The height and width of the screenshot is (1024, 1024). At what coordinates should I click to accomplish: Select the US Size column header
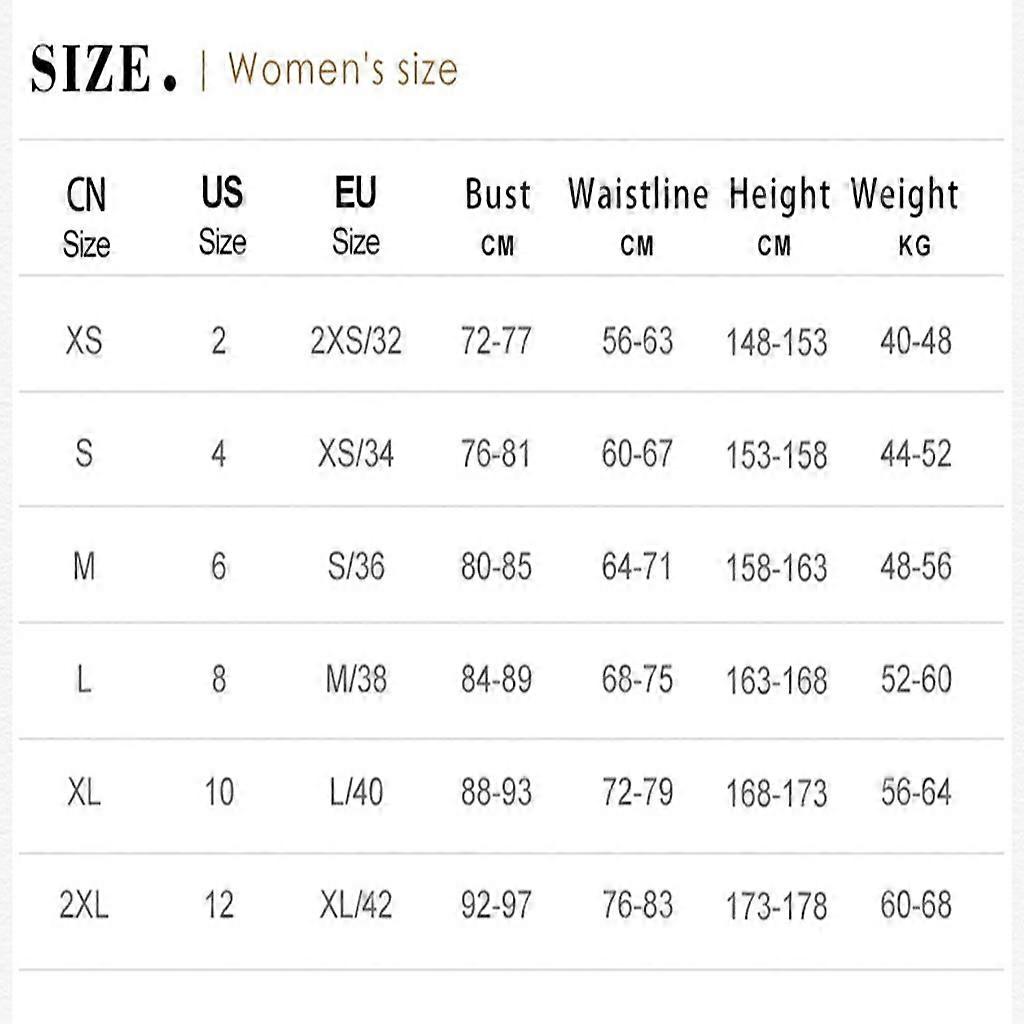tap(223, 215)
